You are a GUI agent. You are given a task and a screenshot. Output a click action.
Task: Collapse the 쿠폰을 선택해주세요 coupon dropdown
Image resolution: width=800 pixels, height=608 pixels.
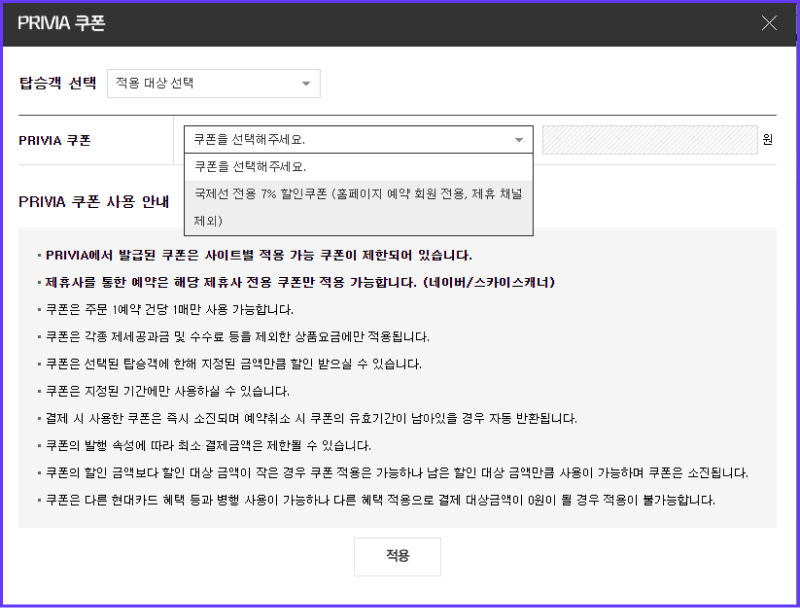[359, 139]
